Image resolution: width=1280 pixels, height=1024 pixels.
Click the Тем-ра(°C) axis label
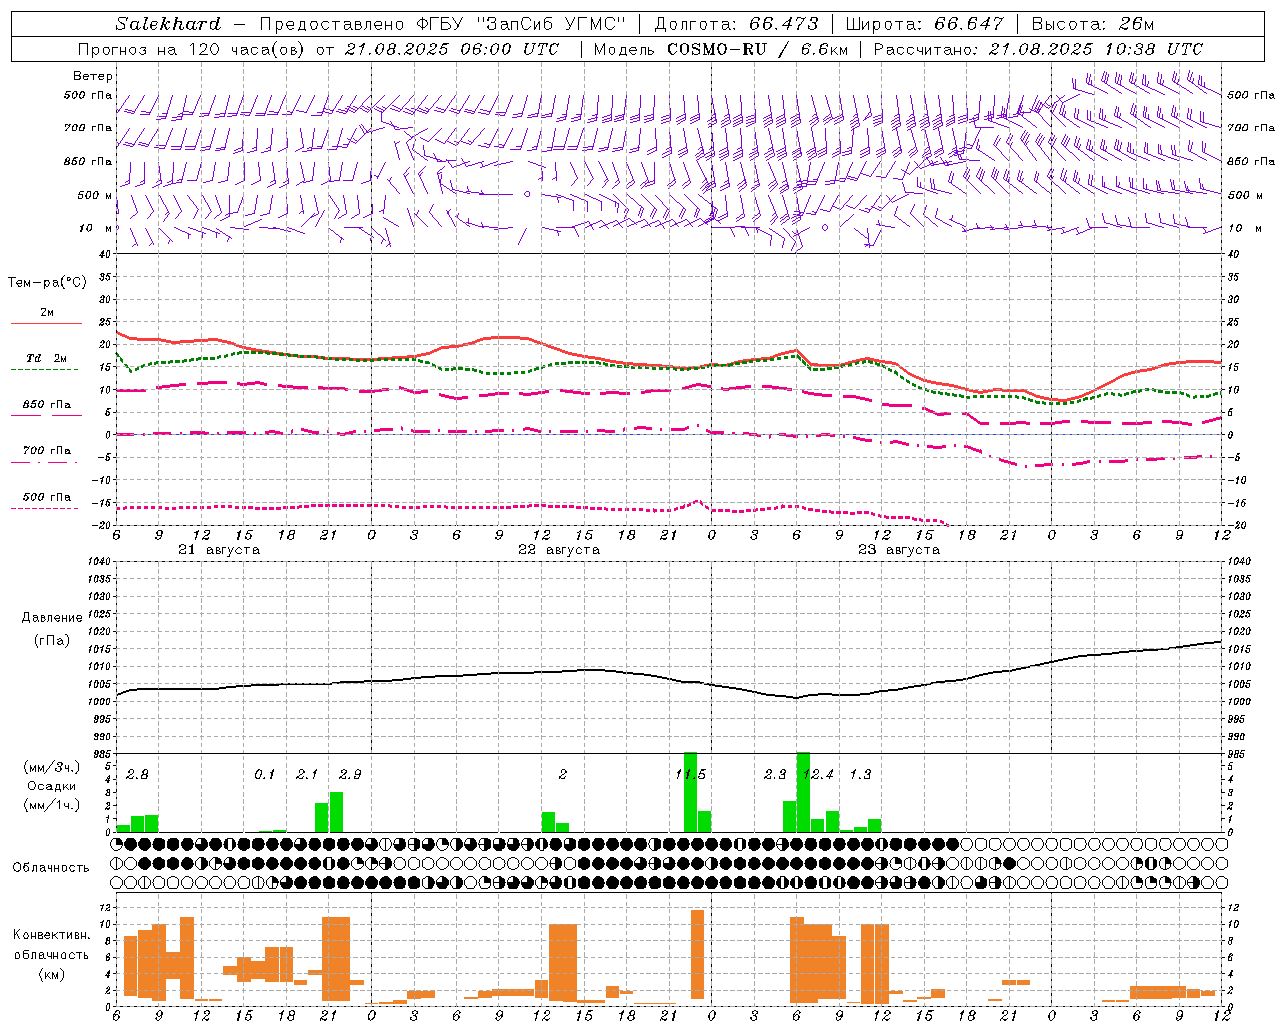tap(47, 283)
